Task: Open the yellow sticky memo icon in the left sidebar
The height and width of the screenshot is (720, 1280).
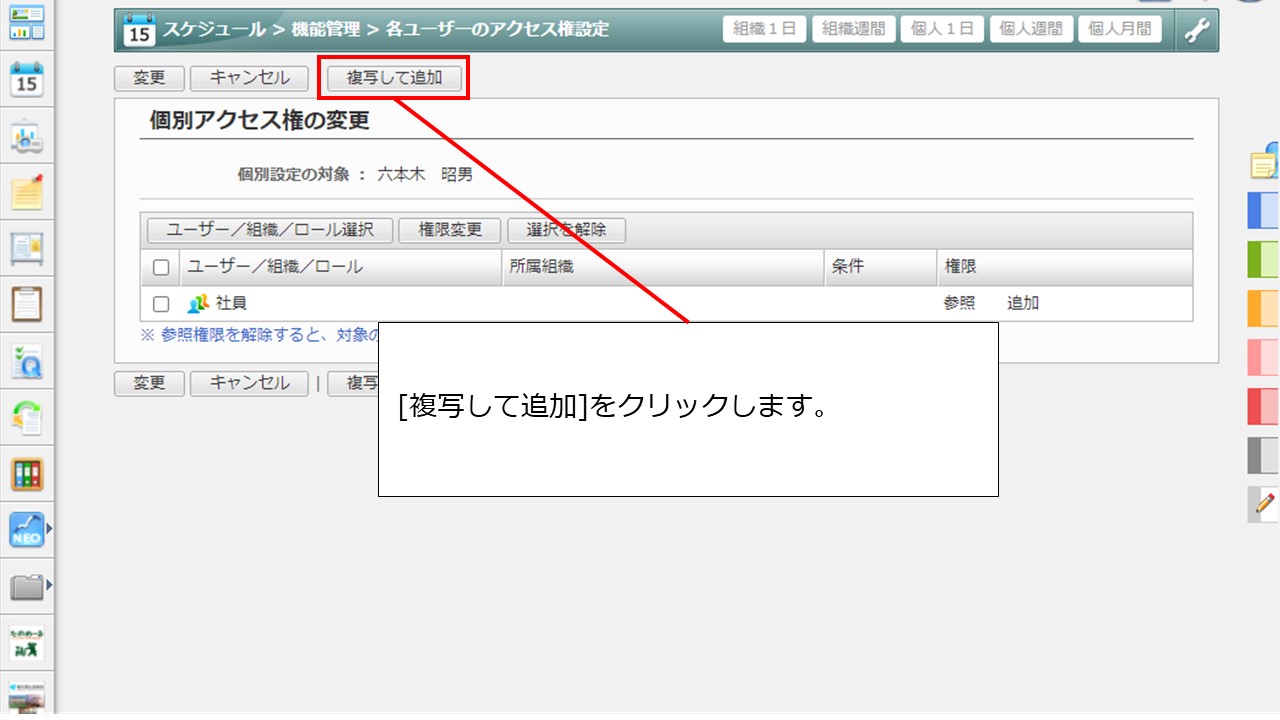Action: click(x=27, y=191)
